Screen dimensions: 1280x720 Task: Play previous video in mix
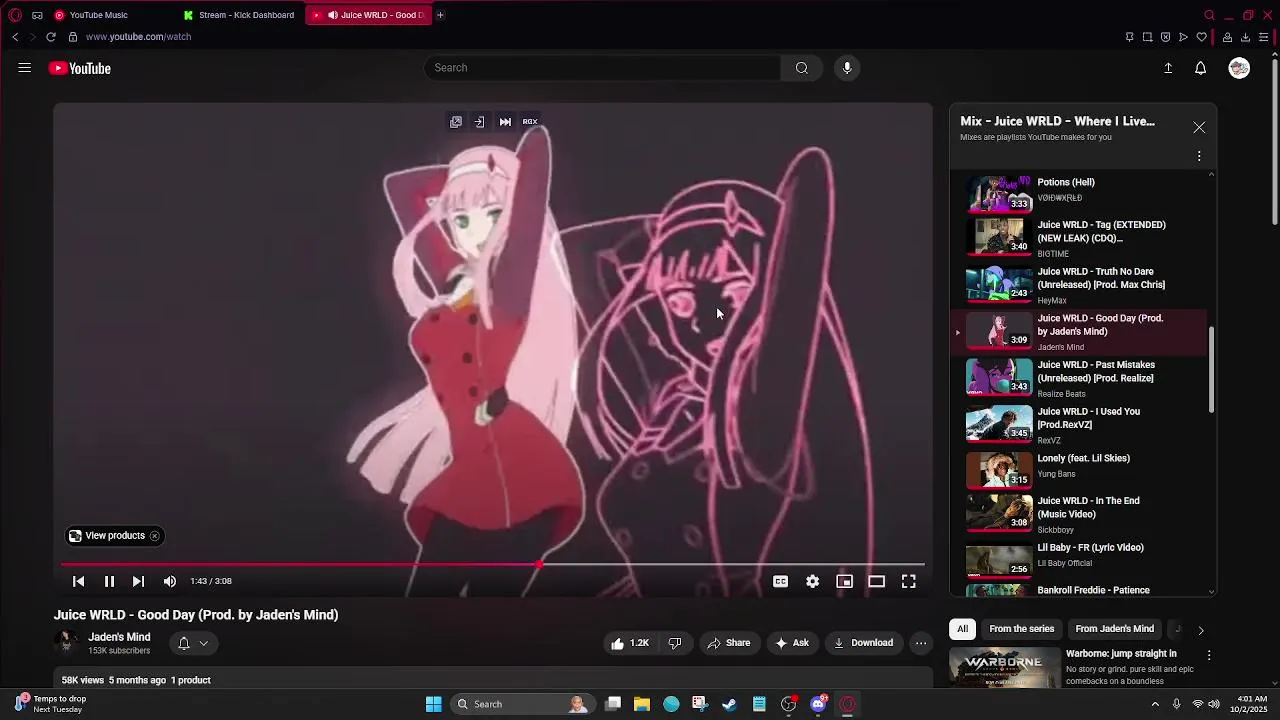tap(78, 581)
